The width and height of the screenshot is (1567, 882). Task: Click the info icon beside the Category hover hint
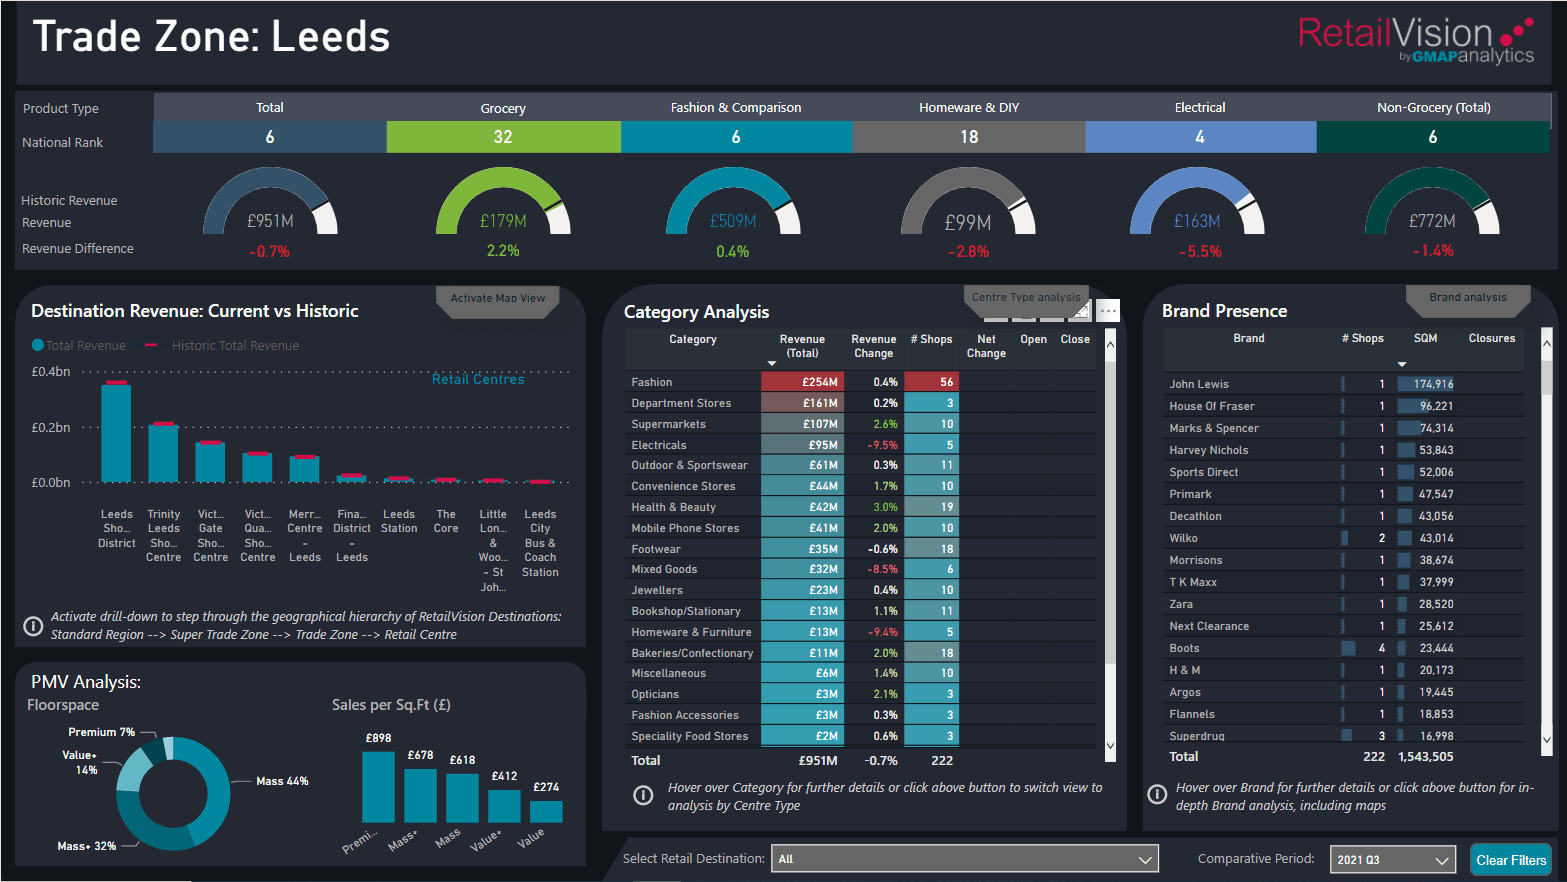pyautogui.click(x=643, y=796)
